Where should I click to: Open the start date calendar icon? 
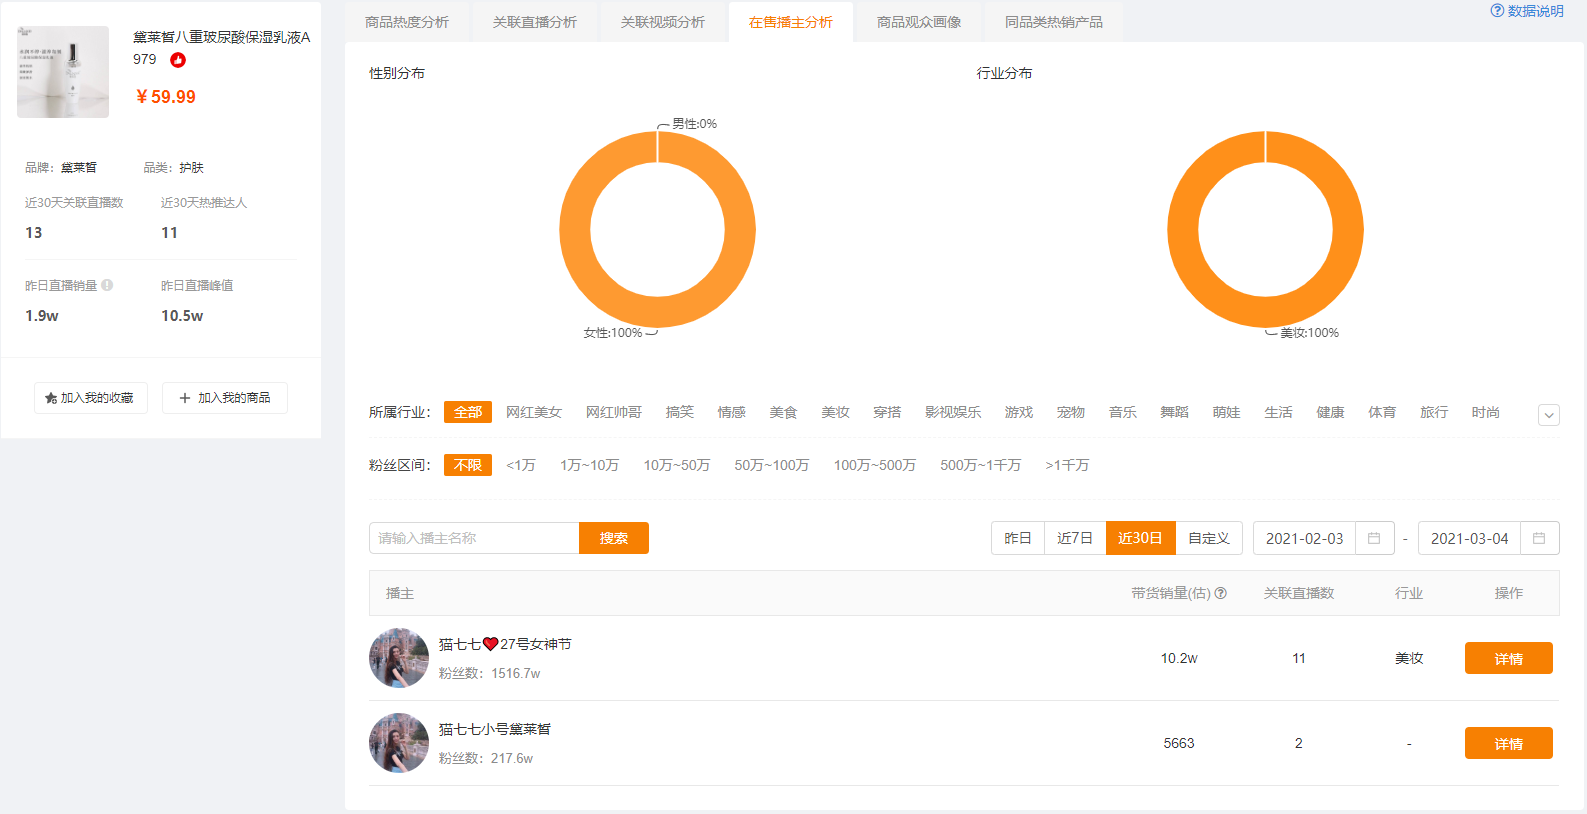pos(1374,538)
